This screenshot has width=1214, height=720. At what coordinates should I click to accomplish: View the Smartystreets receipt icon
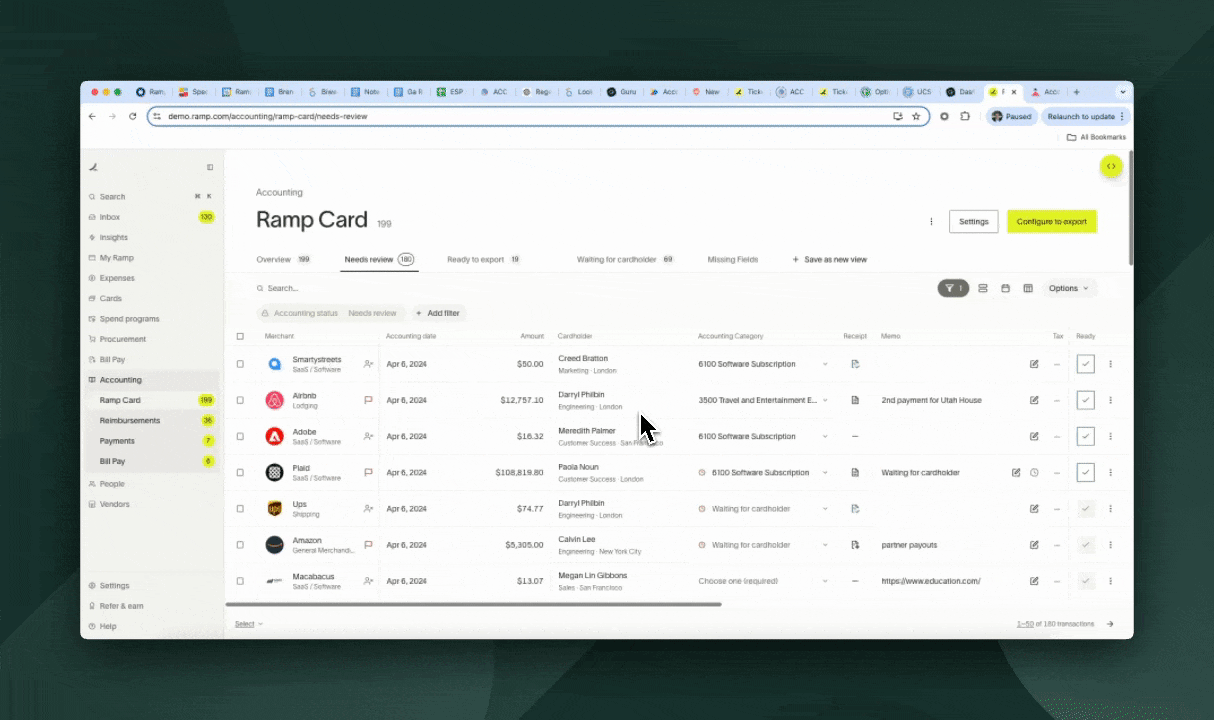(x=855, y=364)
